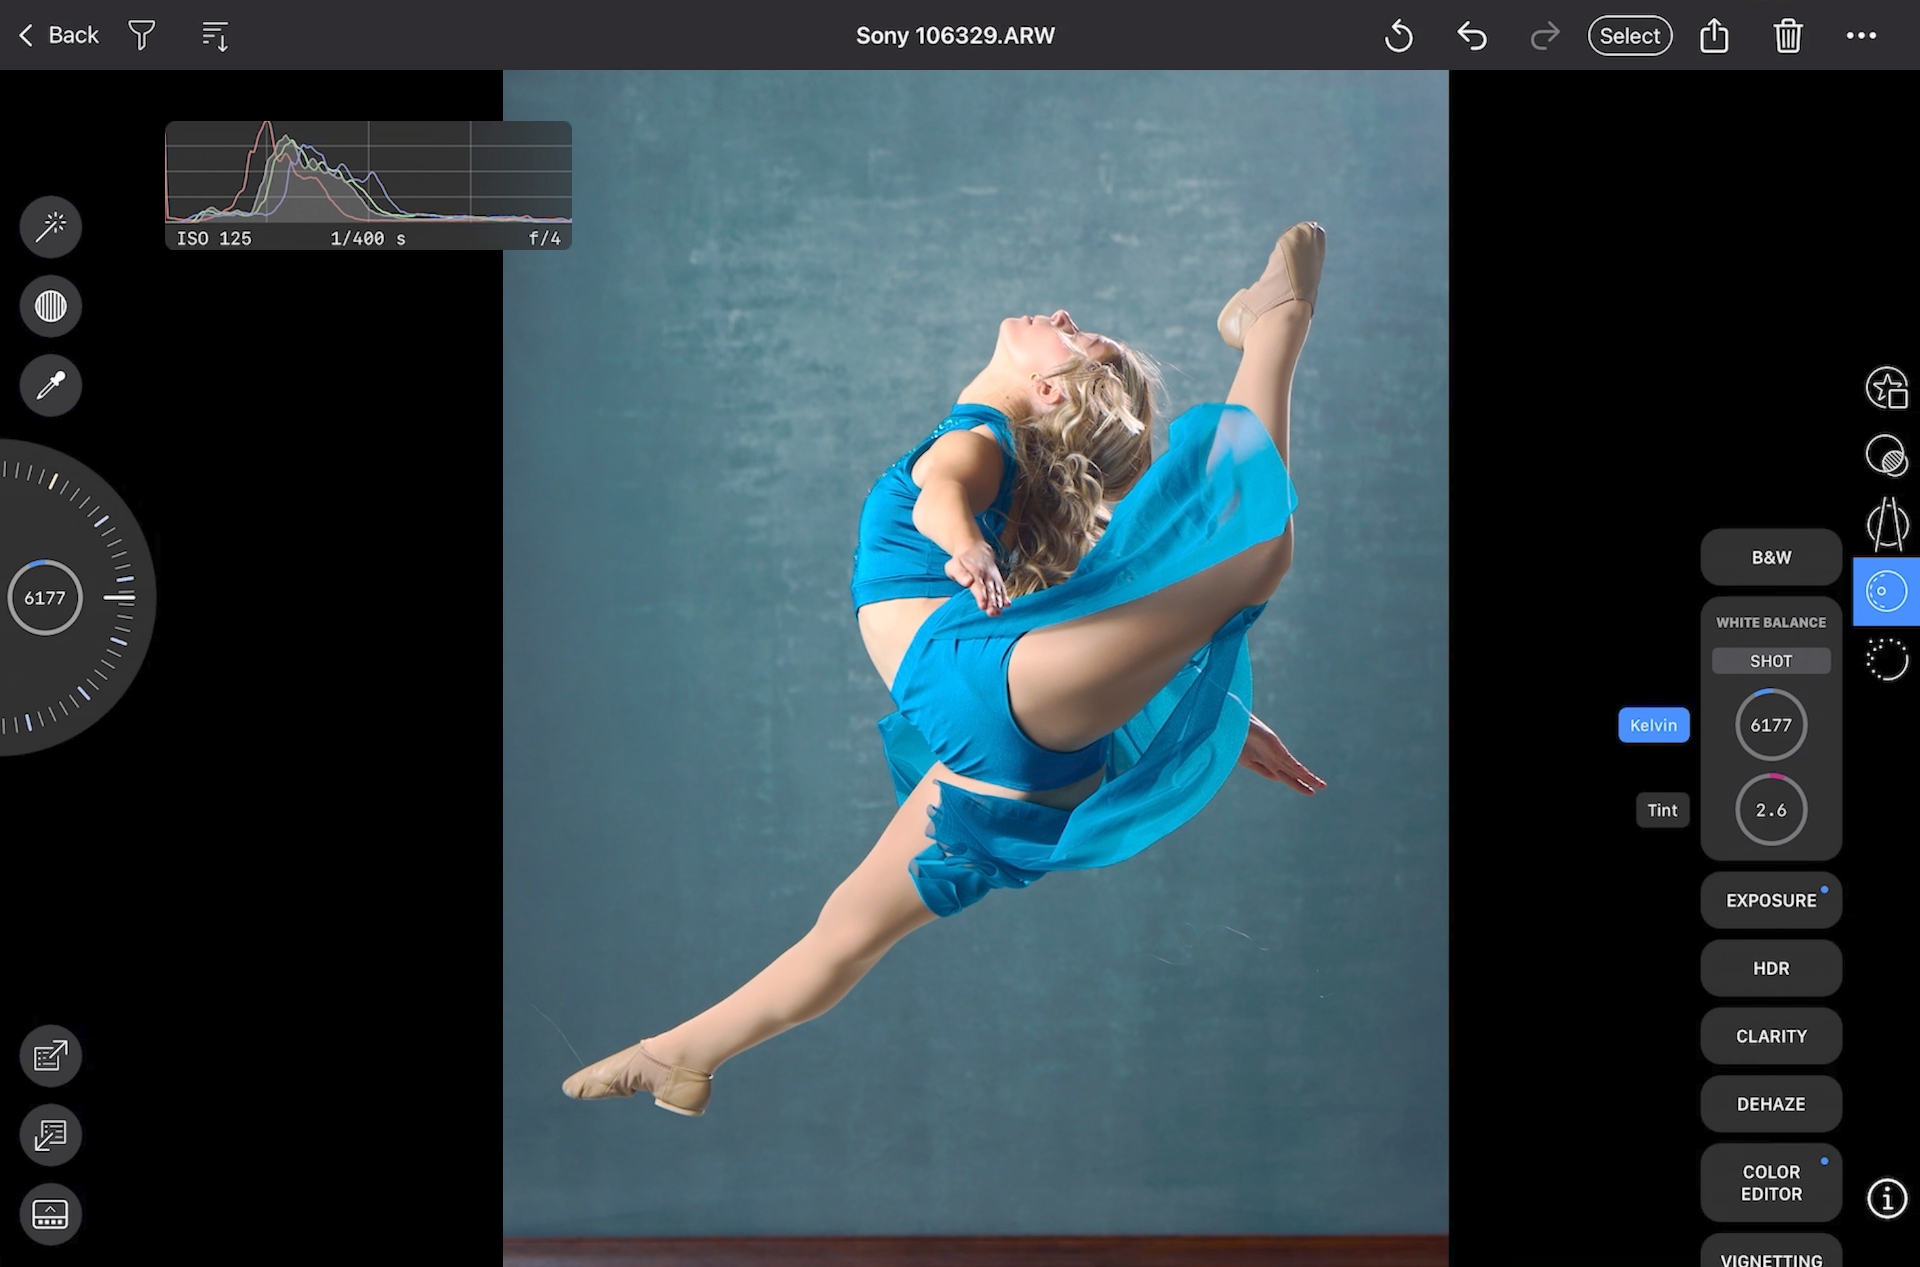Image resolution: width=1920 pixels, height=1267 pixels.
Task: Open the info panel icon
Action: coord(1886,1198)
